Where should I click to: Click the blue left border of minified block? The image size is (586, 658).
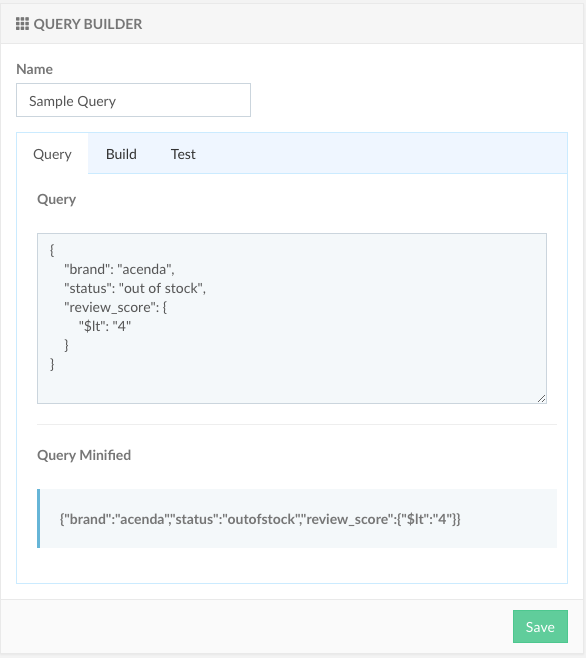(x=39, y=518)
